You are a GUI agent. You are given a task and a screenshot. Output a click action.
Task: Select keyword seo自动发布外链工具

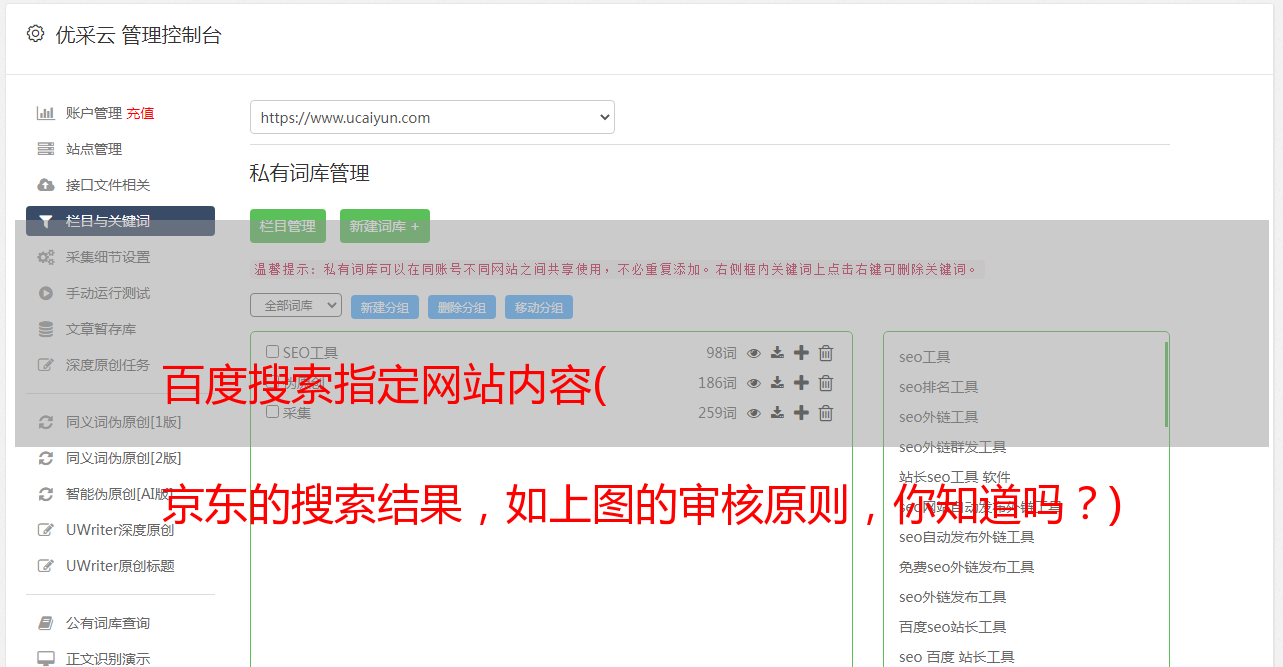(967, 537)
